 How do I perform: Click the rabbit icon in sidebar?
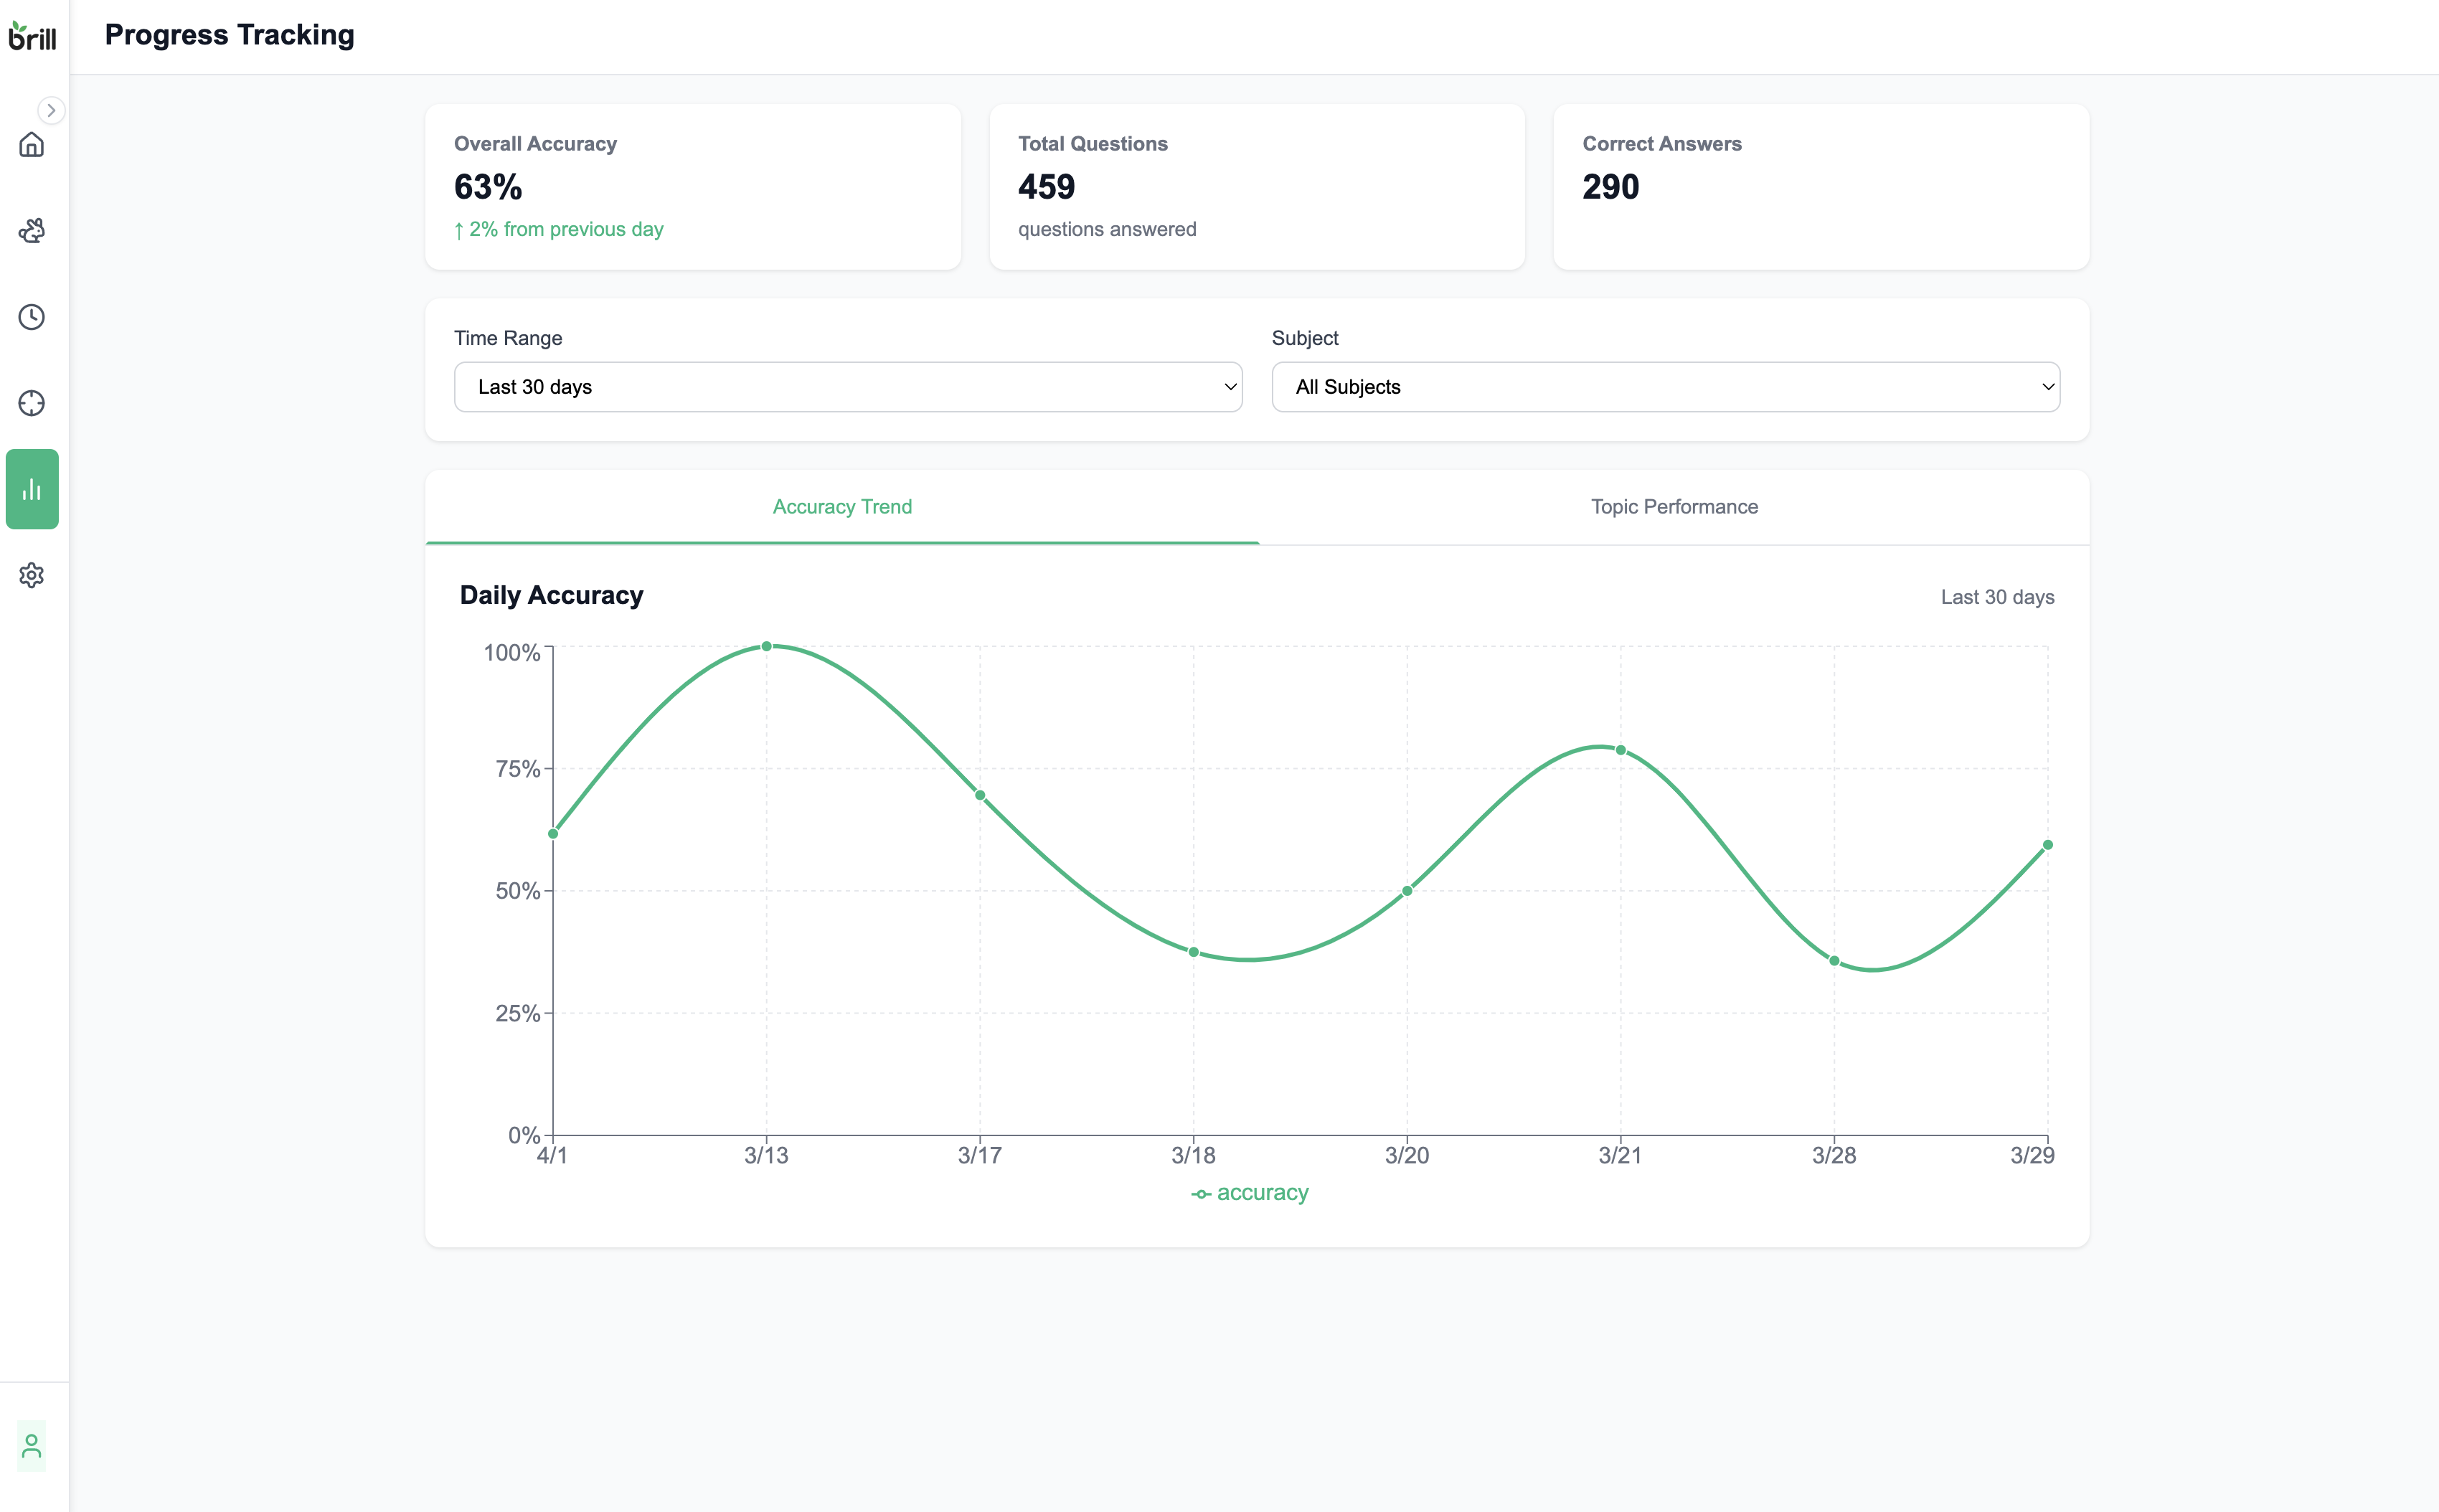pyautogui.click(x=32, y=231)
